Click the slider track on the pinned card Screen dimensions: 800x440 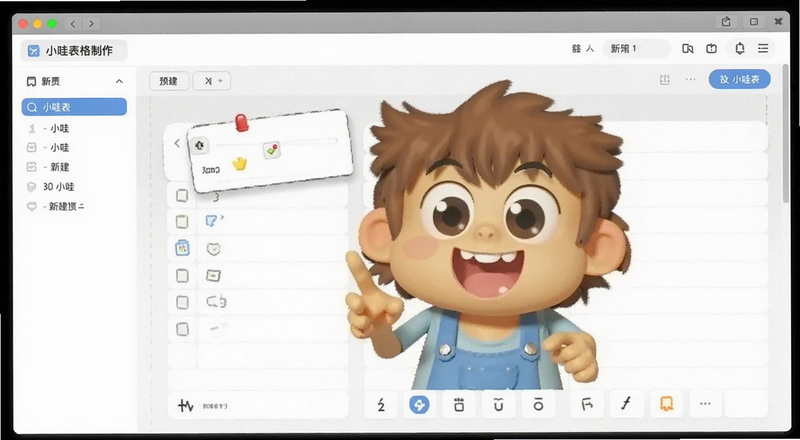tap(277, 142)
